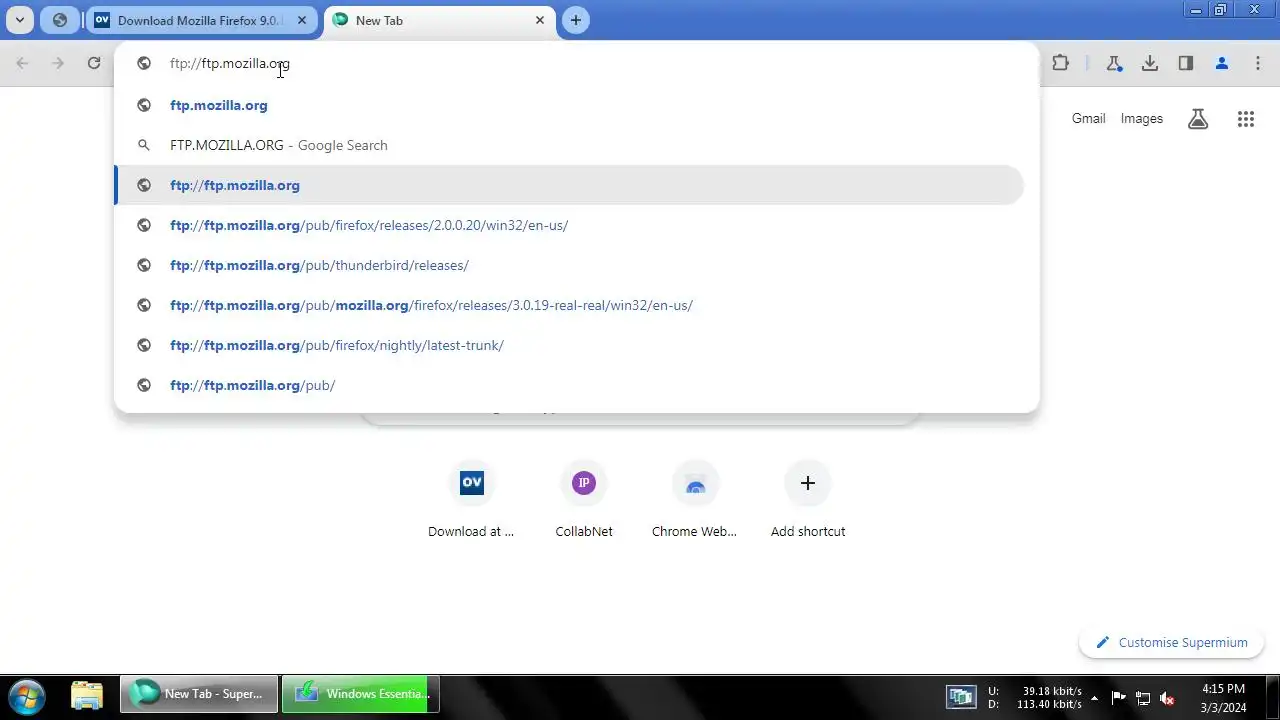Viewport: 1280px width, 720px height.
Task: Switch to Download Mozilla Firefox 9.0 tab
Action: click(200, 20)
